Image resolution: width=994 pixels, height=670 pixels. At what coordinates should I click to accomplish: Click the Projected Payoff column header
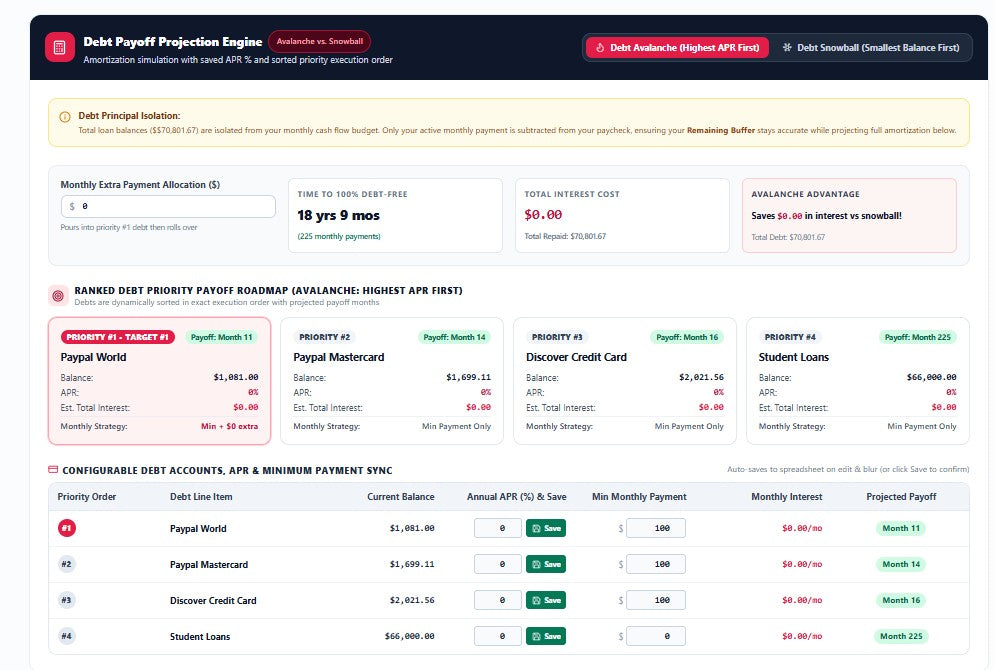[x=901, y=497]
